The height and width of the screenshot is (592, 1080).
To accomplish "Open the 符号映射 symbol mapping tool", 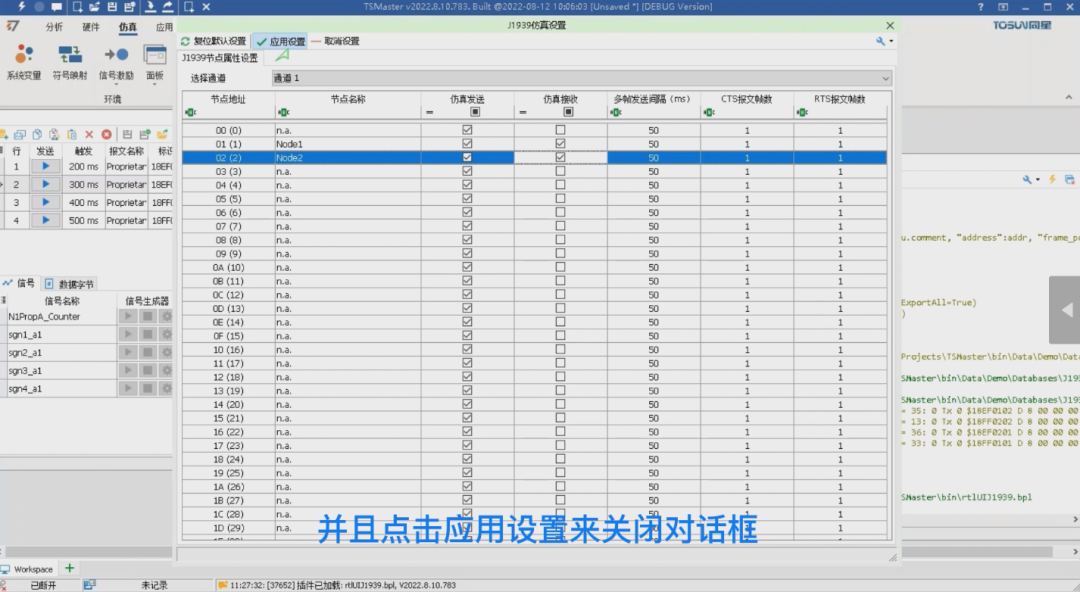I will point(70,61).
